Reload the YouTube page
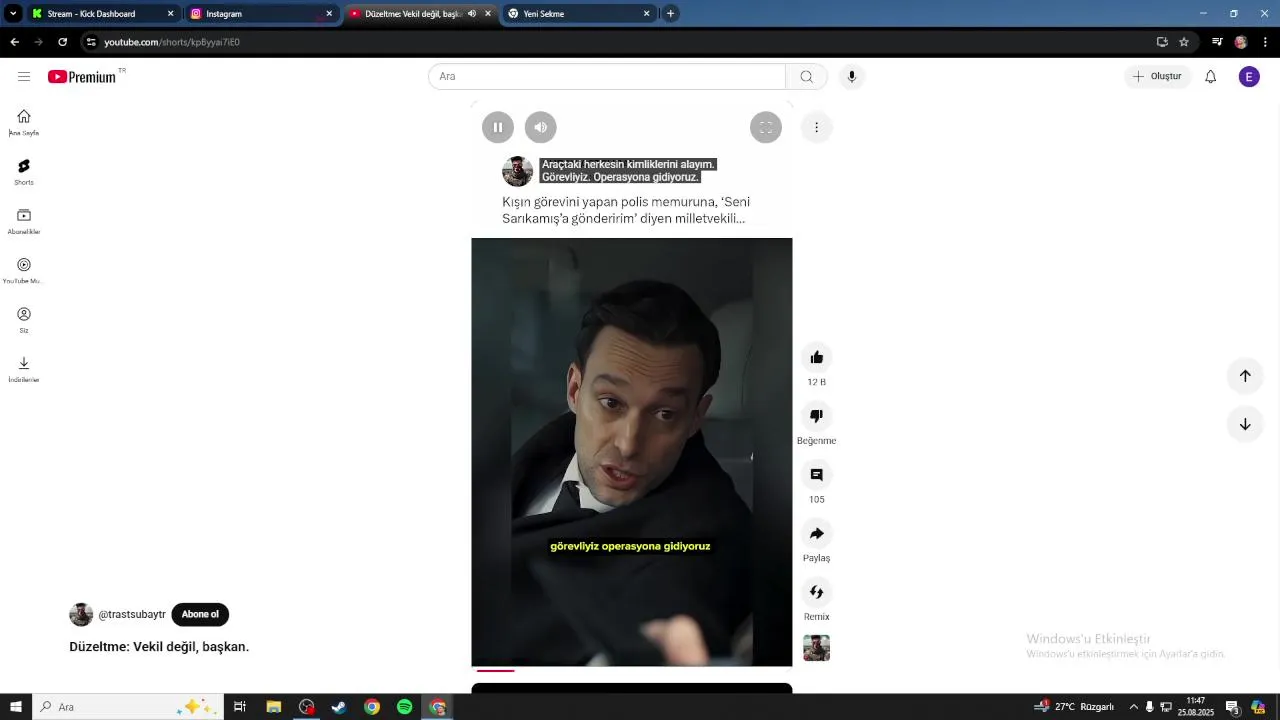The width and height of the screenshot is (1280, 720). tap(62, 42)
